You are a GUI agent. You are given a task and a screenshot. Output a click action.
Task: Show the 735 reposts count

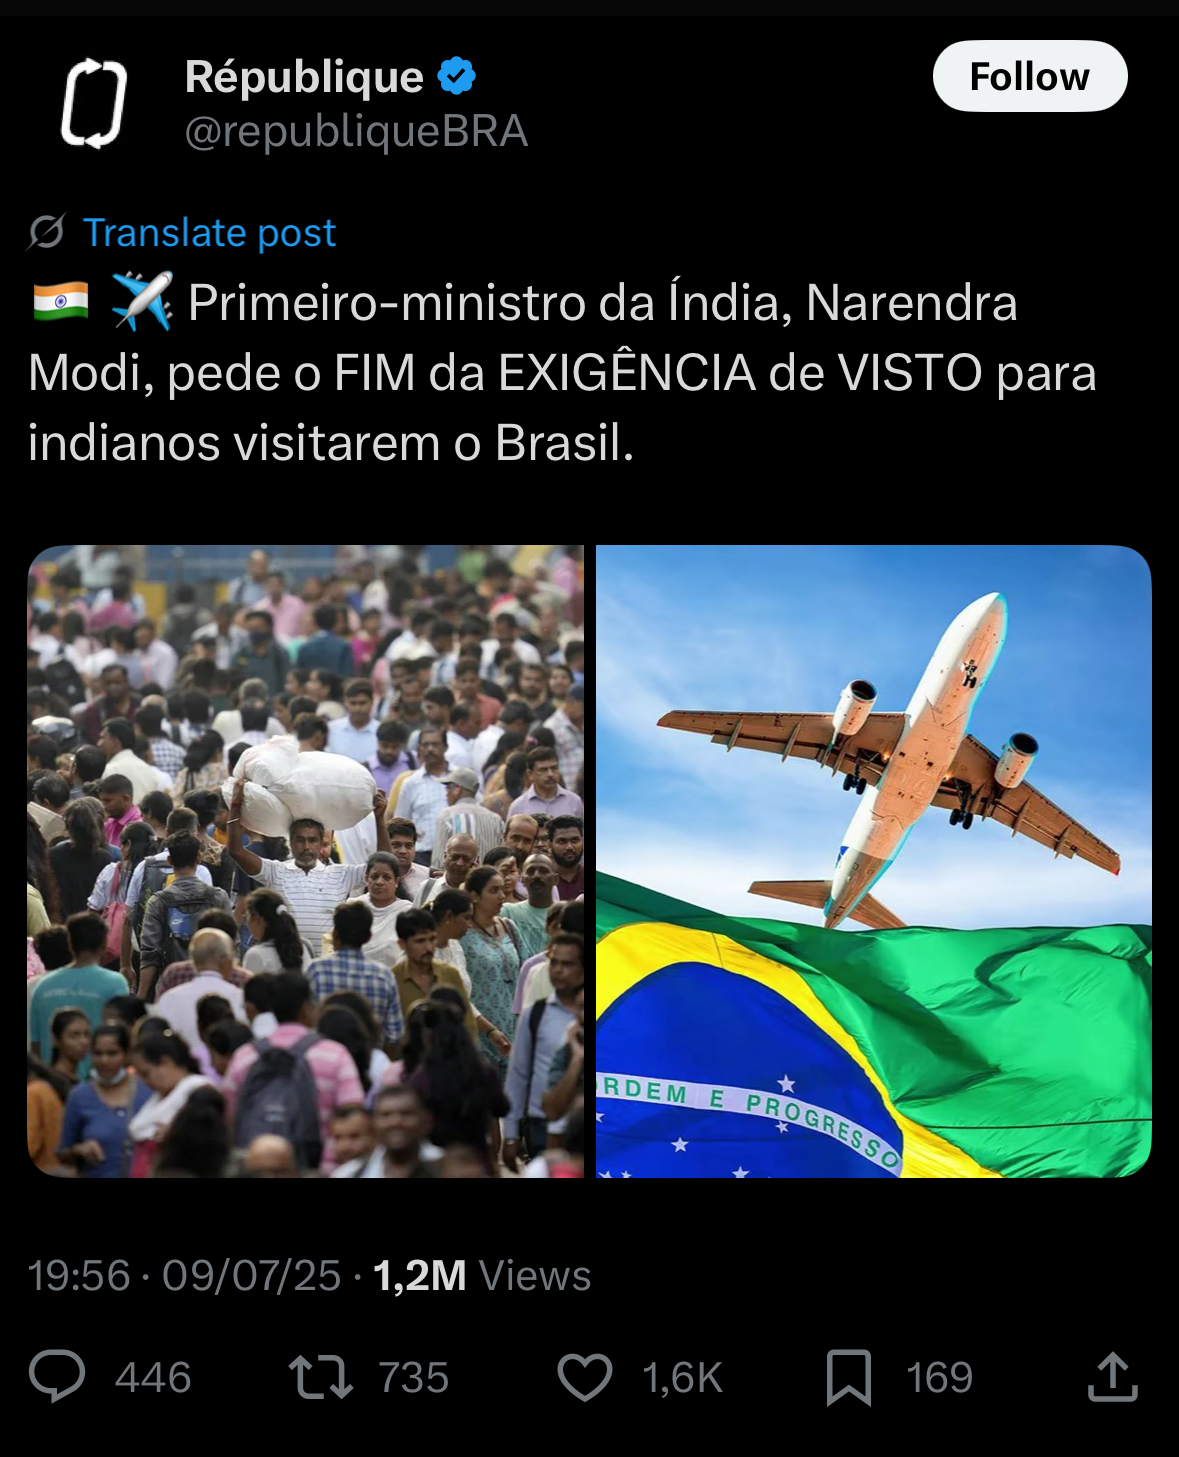414,1377
